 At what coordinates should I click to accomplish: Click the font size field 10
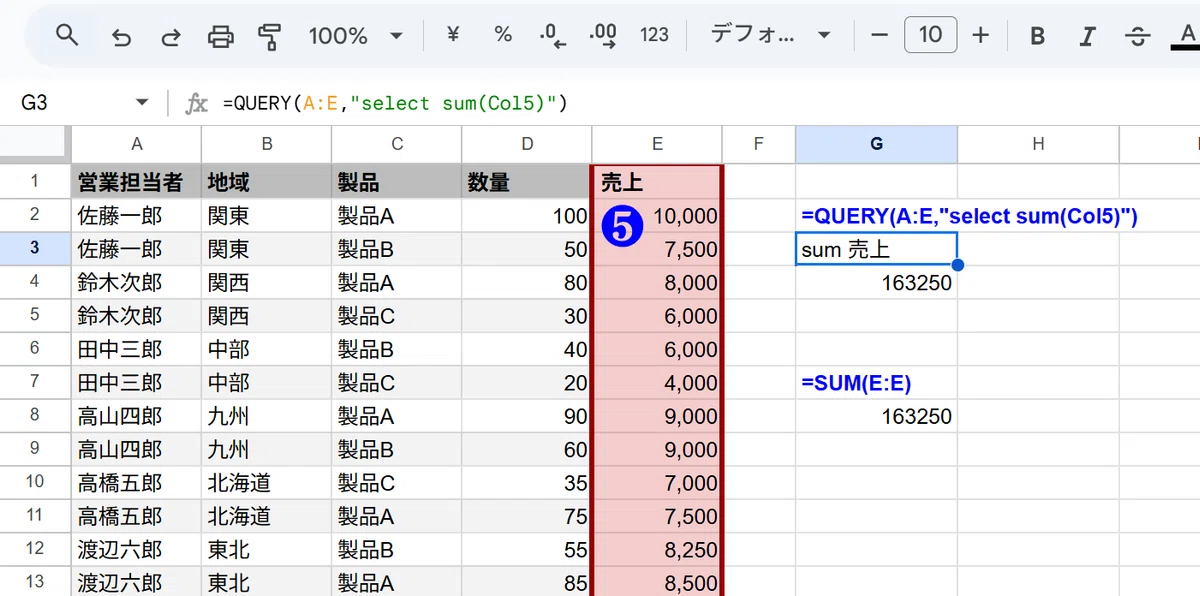[x=930, y=36]
